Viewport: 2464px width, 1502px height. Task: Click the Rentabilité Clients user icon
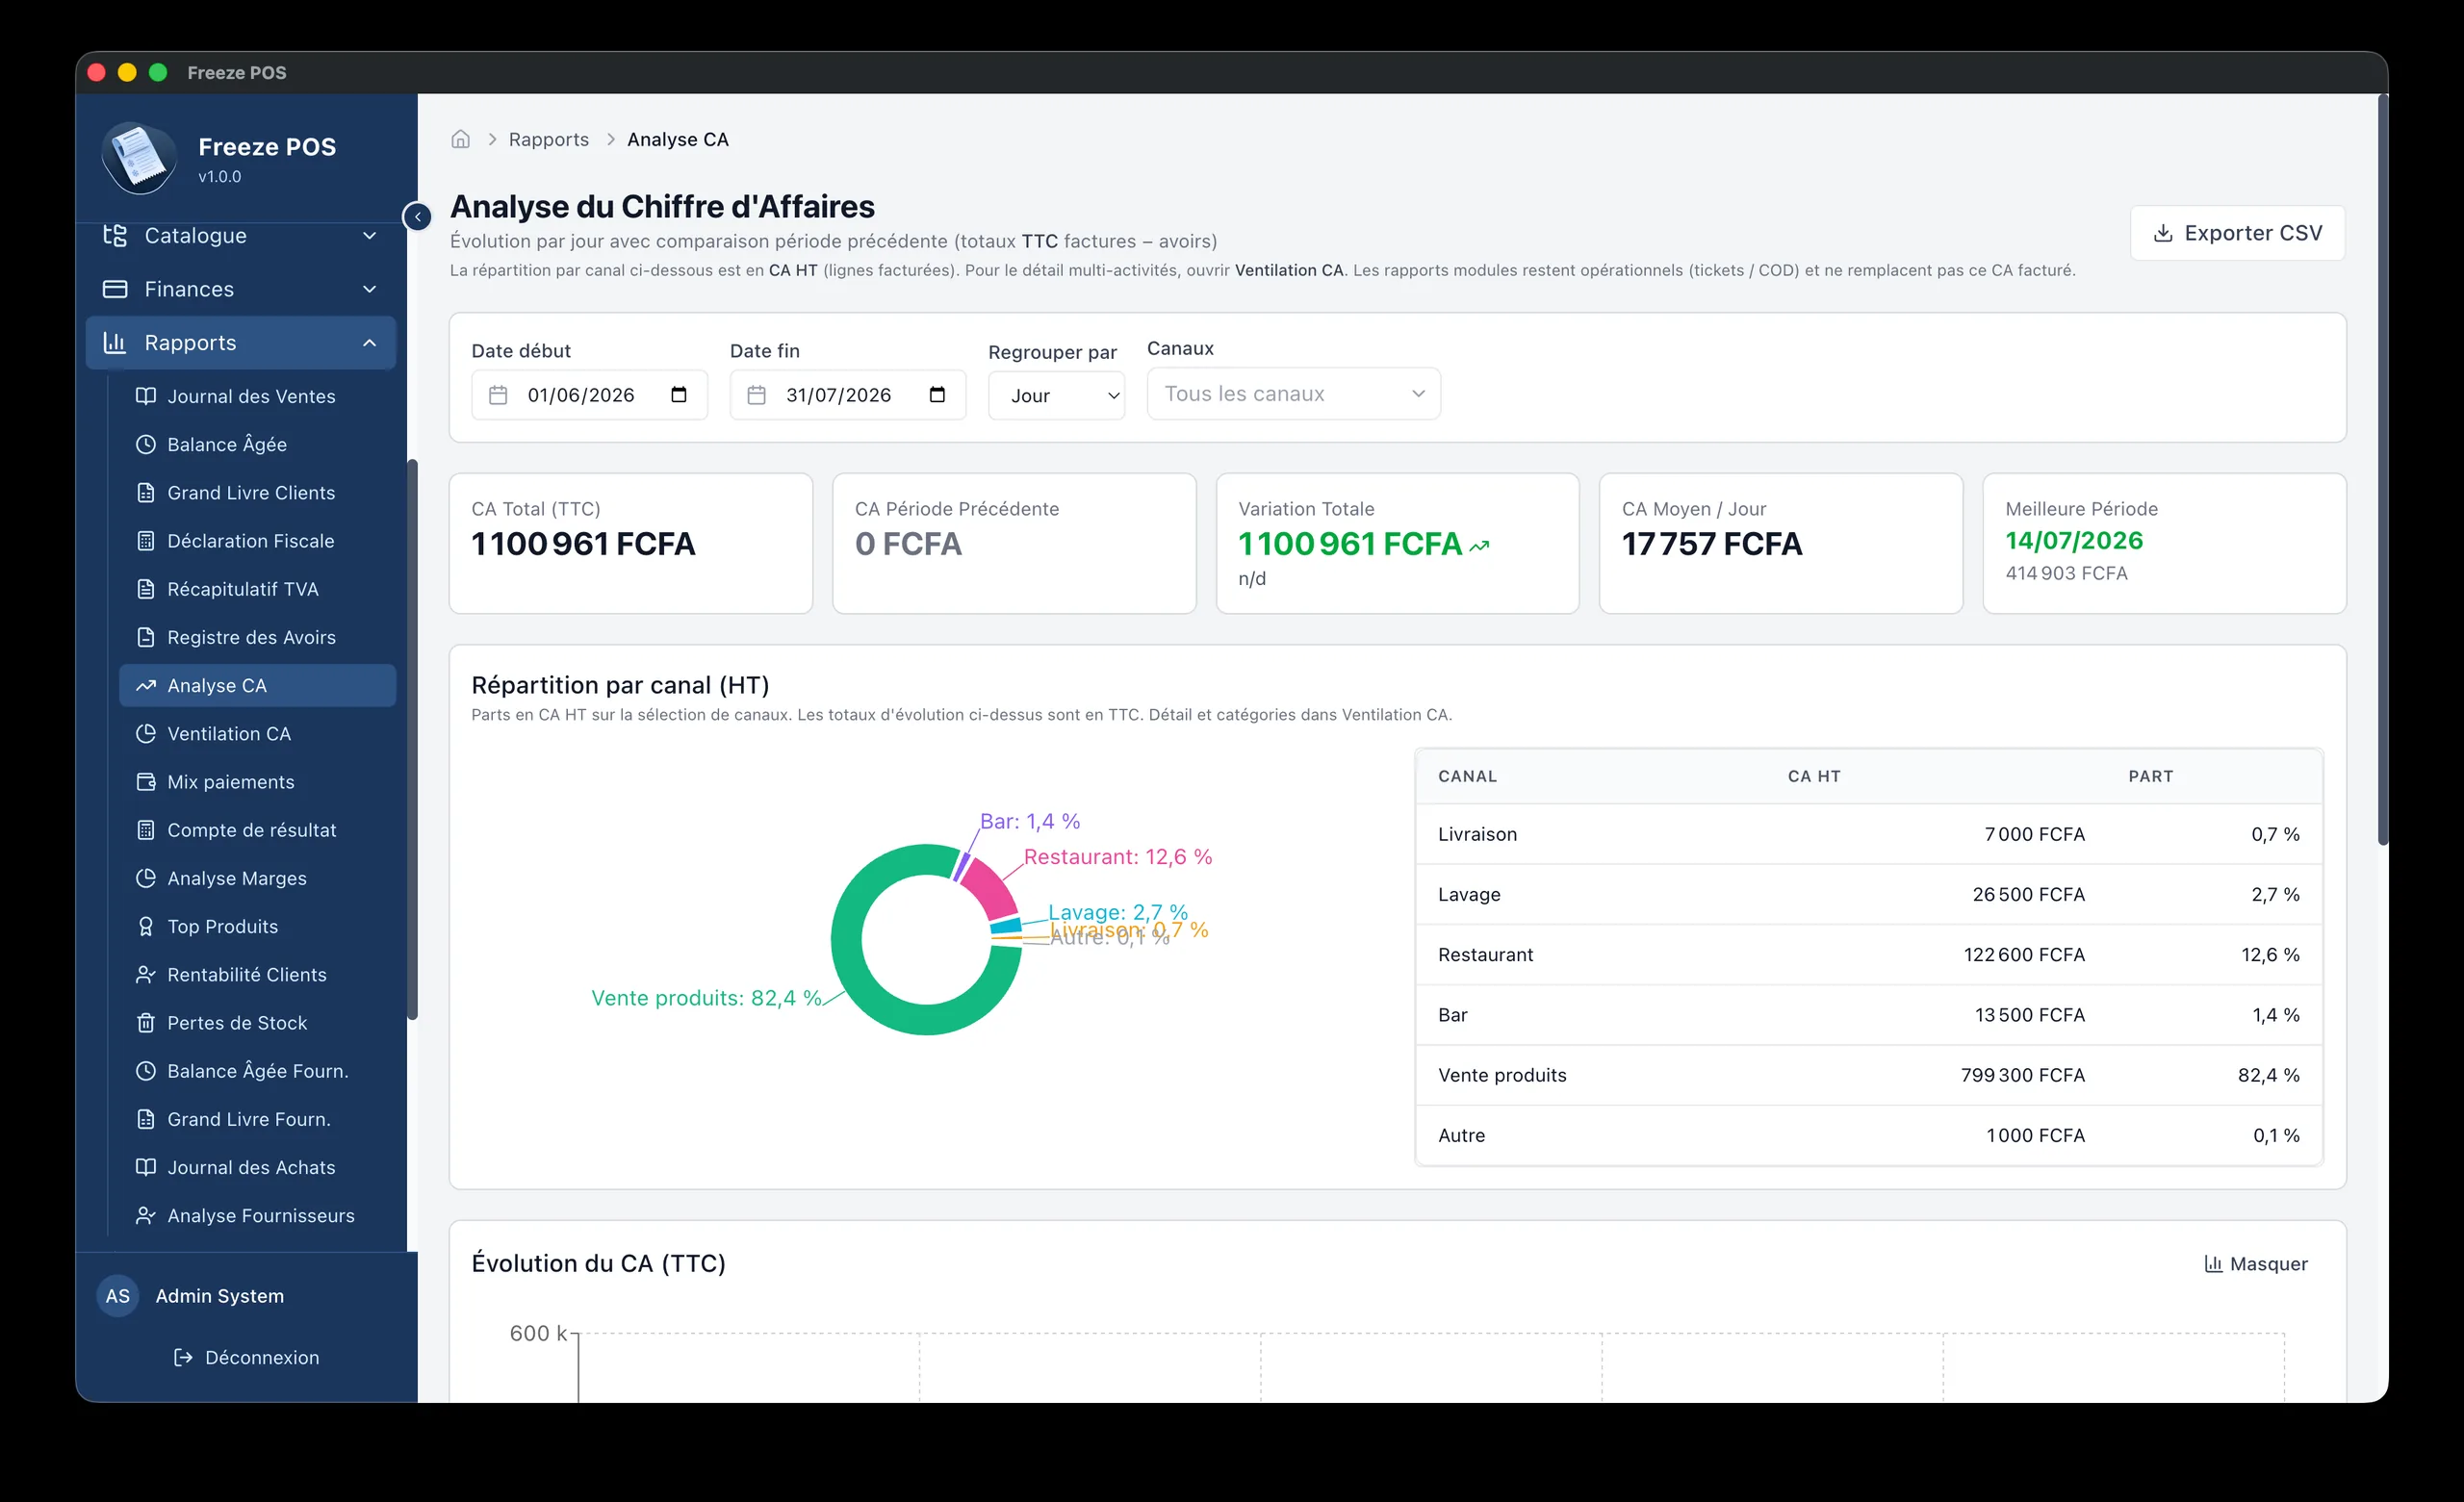click(146, 974)
